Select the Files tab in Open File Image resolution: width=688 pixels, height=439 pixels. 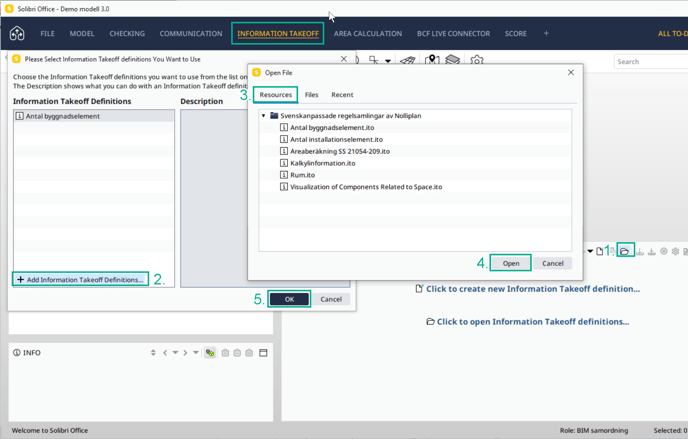click(x=312, y=95)
